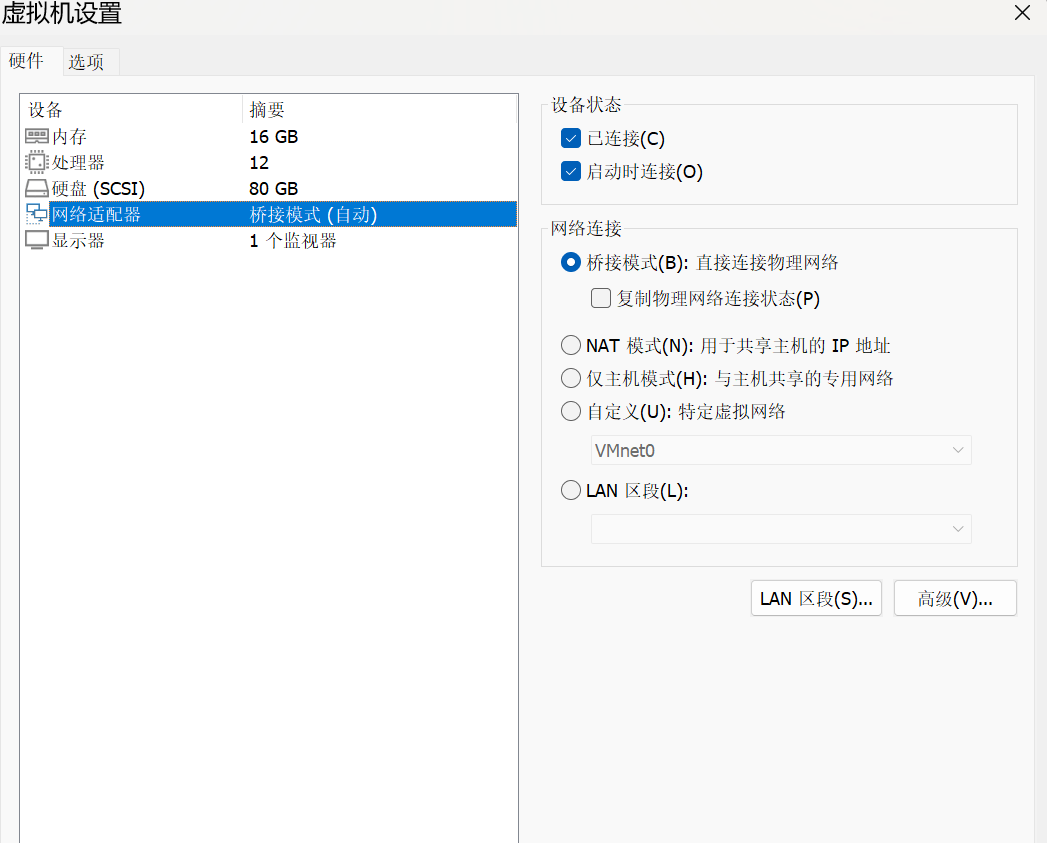
Task: Click the LAN 区段(S)... button
Action: click(816, 599)
